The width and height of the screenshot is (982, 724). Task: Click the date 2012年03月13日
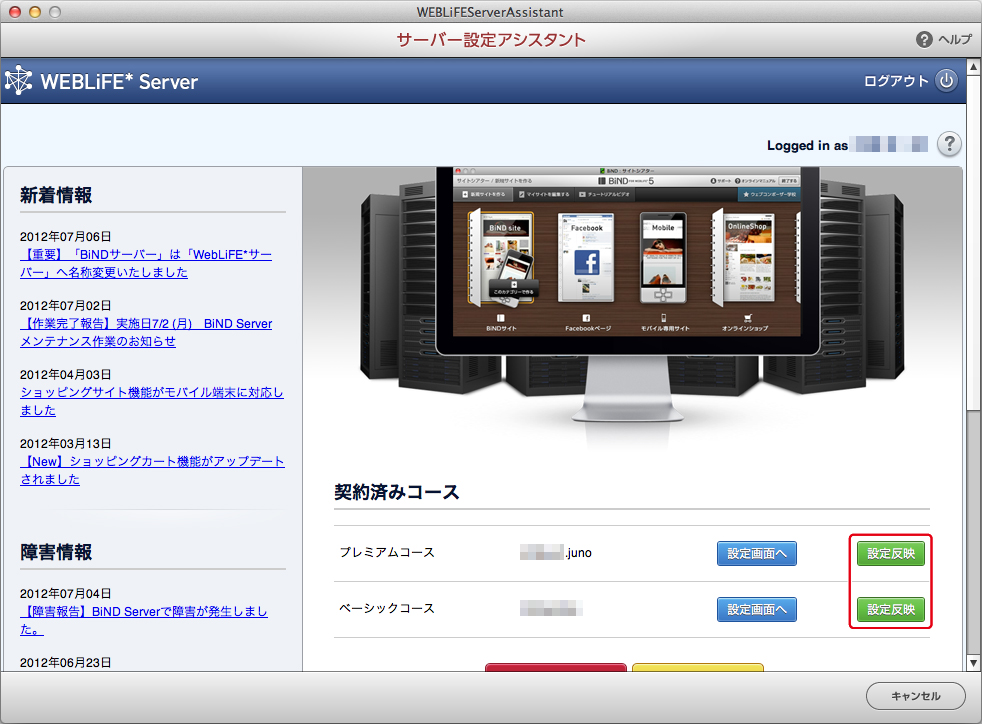[x=65, y=443]
